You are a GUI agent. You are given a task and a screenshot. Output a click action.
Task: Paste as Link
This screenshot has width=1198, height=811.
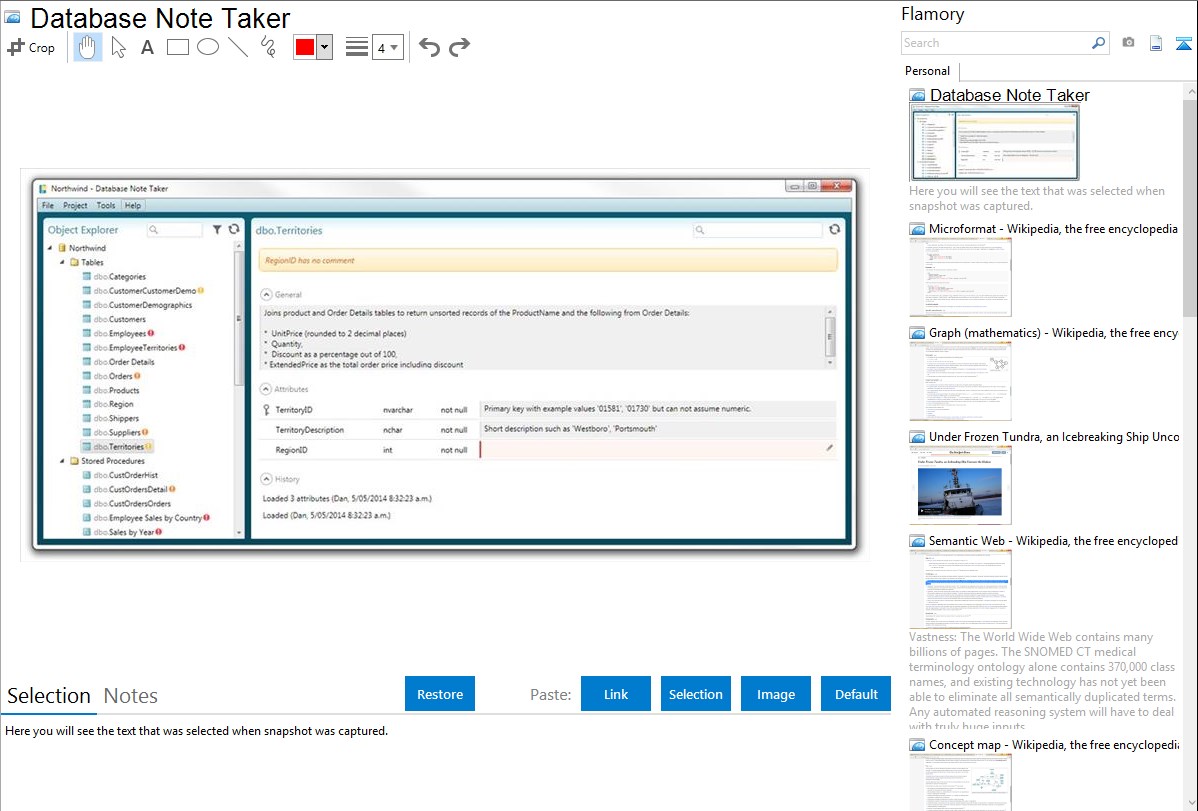tap(616, 694)
